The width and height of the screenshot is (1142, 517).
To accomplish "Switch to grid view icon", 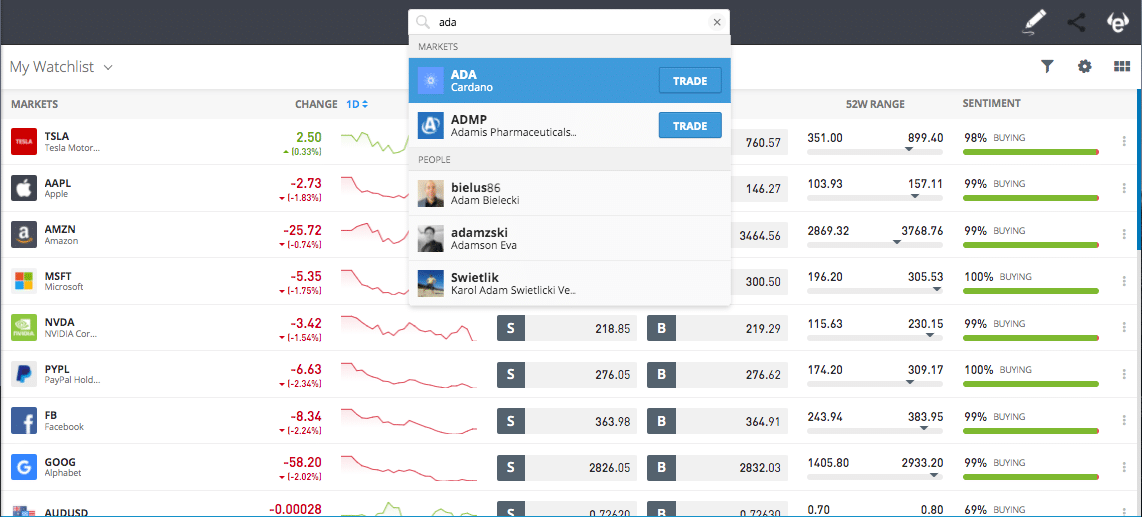I will (x=1122, y=67).
